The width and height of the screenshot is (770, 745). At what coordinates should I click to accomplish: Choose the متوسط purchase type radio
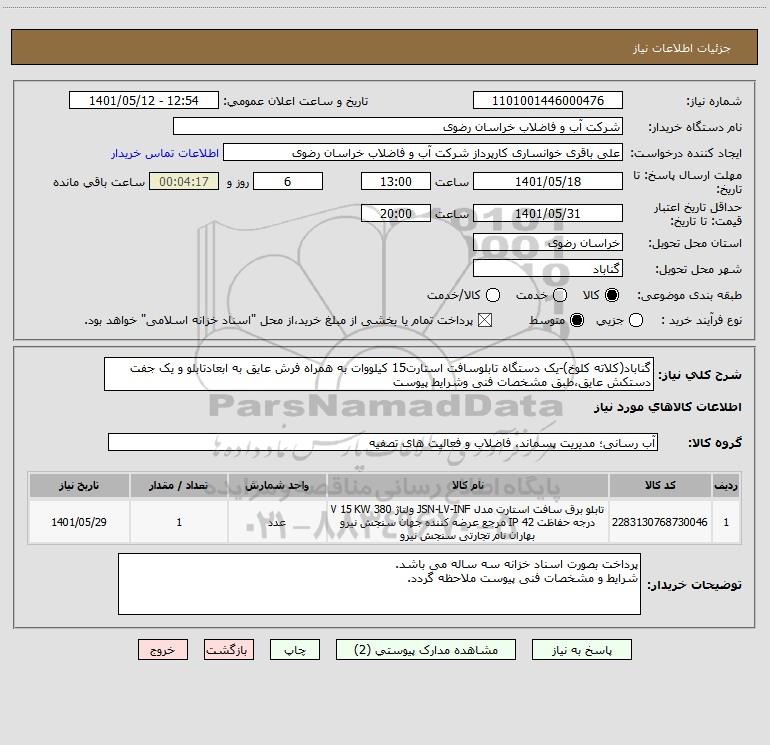[x=577, y=321]
